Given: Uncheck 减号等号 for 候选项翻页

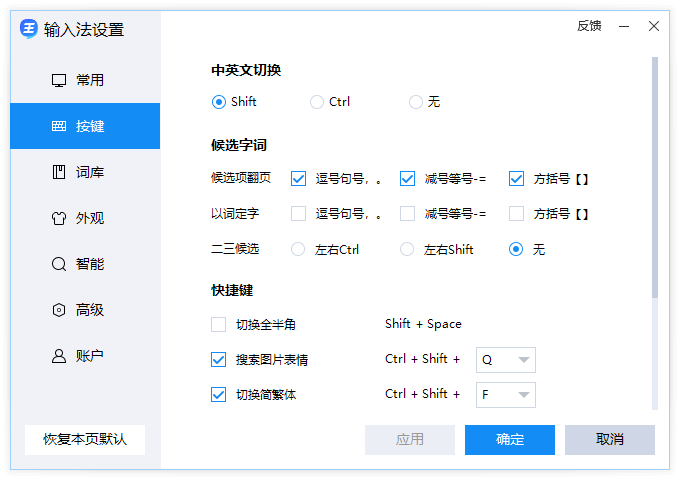Looking at the screenshot, I should point(407,179).
